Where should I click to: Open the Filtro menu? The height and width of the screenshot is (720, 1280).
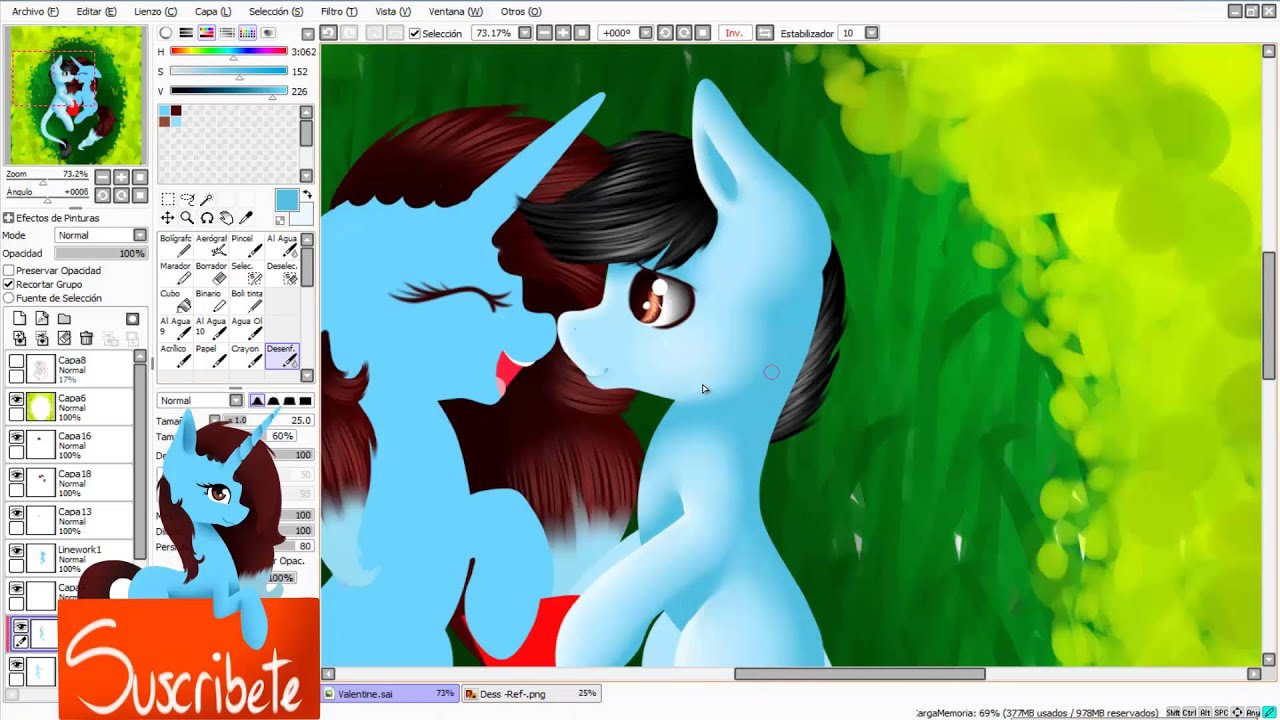pos(339,11)
